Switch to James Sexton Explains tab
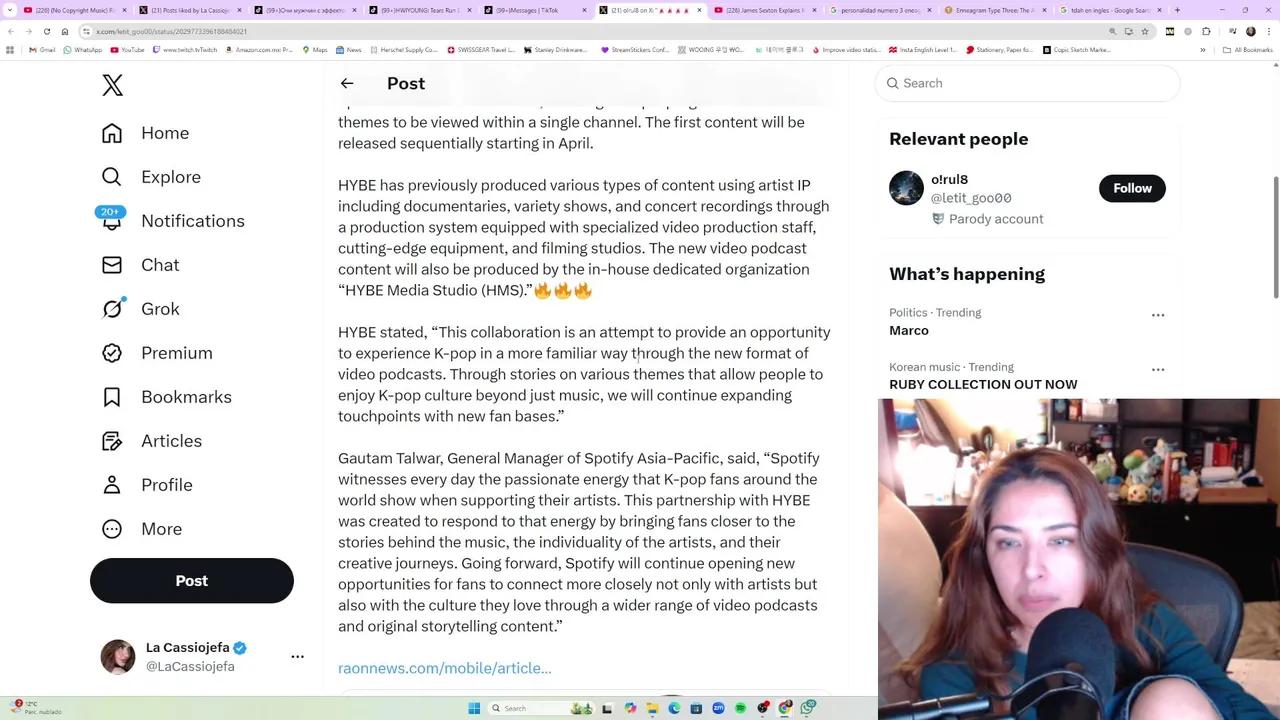Image resolution: width=1280 pixels, height=720 pixels. pyautogui.click(x=763, y=10)
